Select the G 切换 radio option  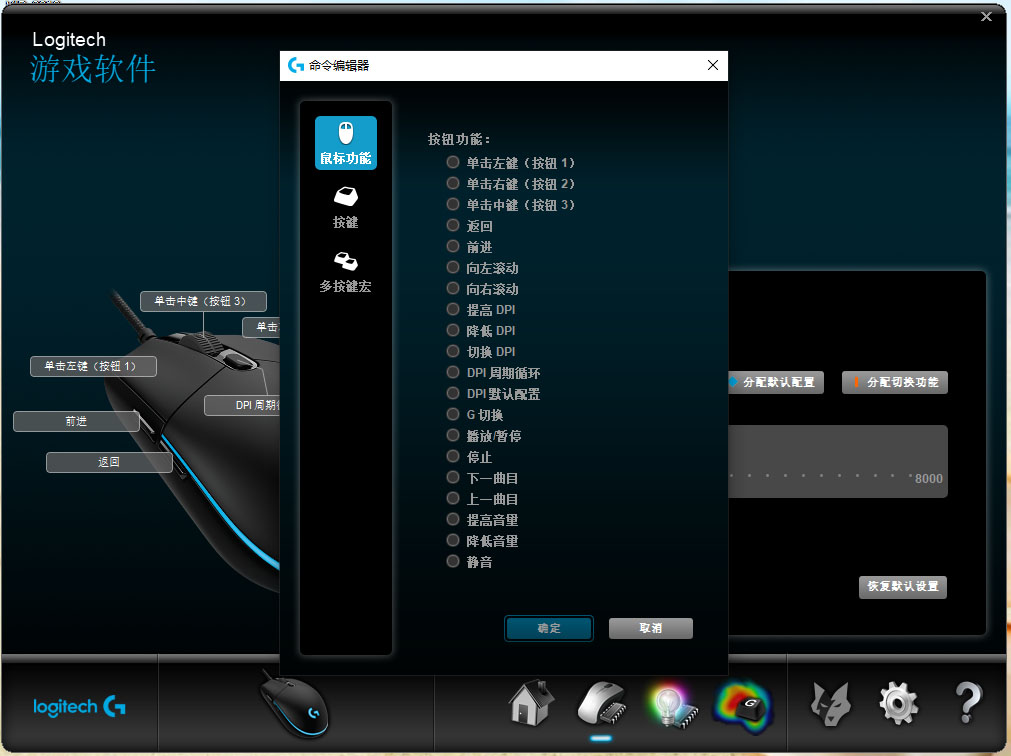click(x=453, y=414)
